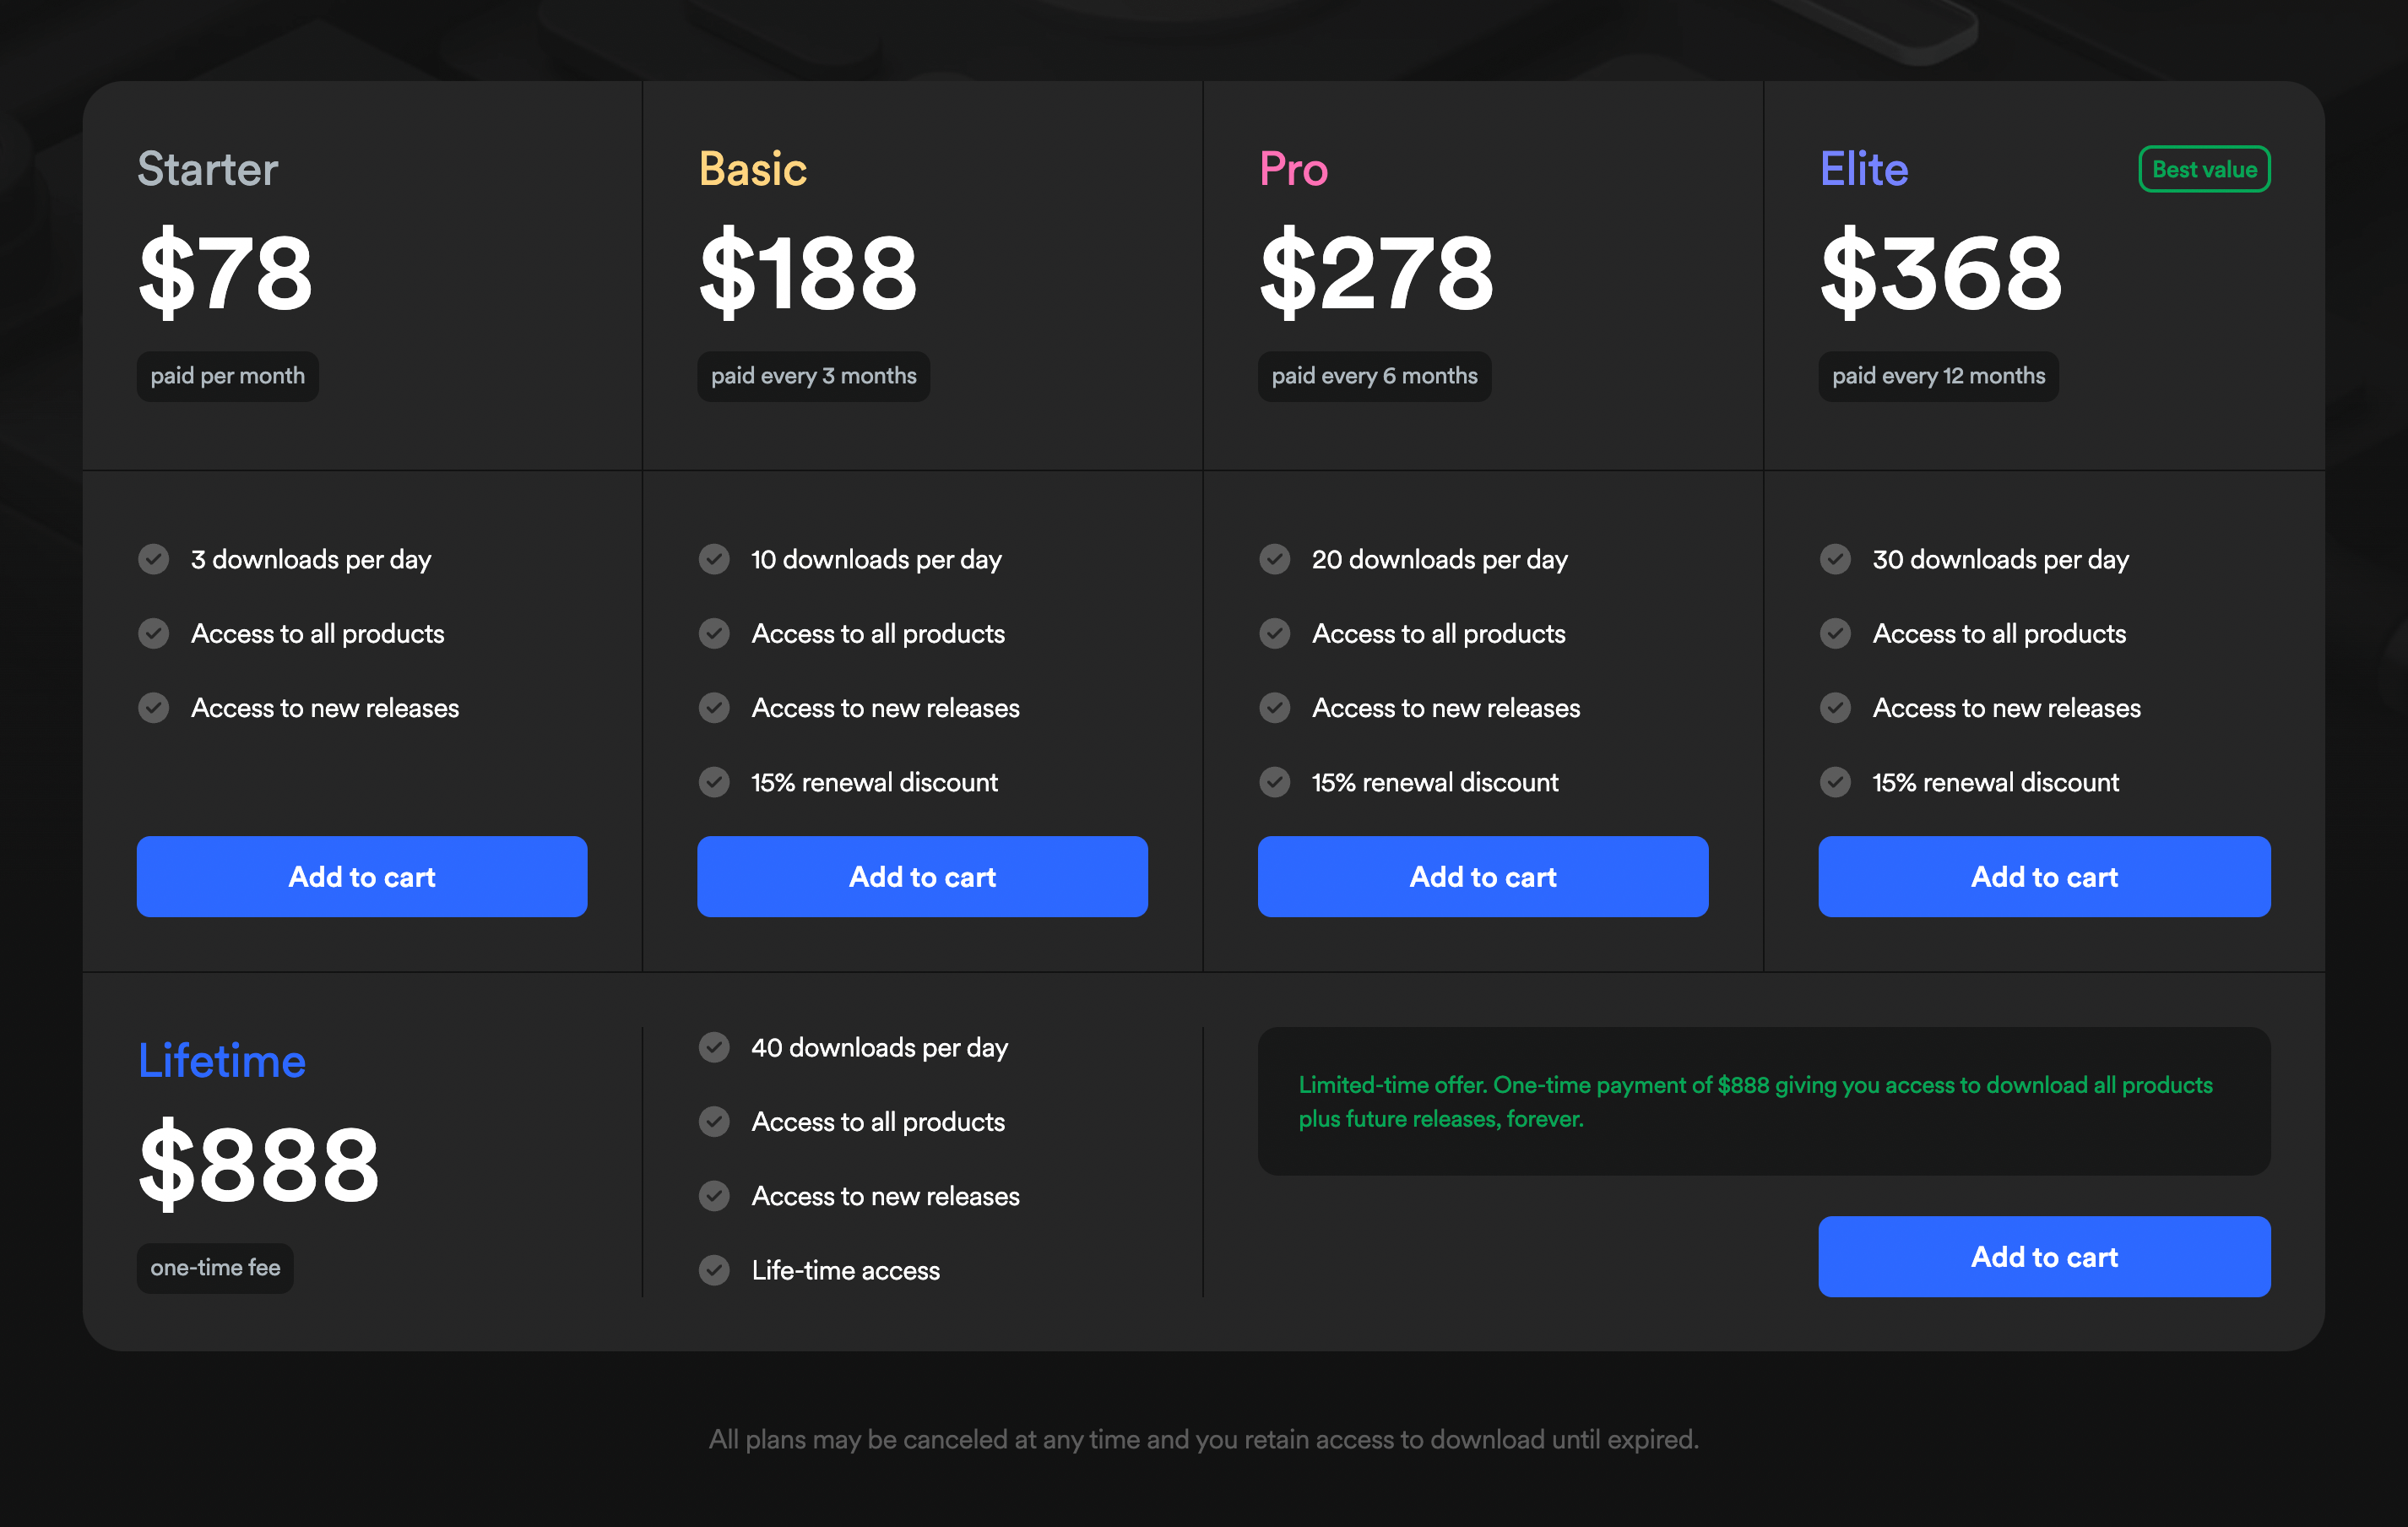This screenshot has height=1527, width=2408.
Task: Click checkmark beside 3 downloads per day
Action: click(154, 559)
